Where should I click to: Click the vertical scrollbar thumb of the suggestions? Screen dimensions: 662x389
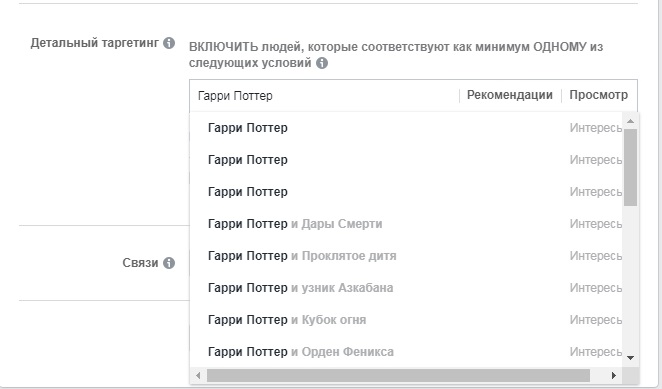(x=631, y=168)
